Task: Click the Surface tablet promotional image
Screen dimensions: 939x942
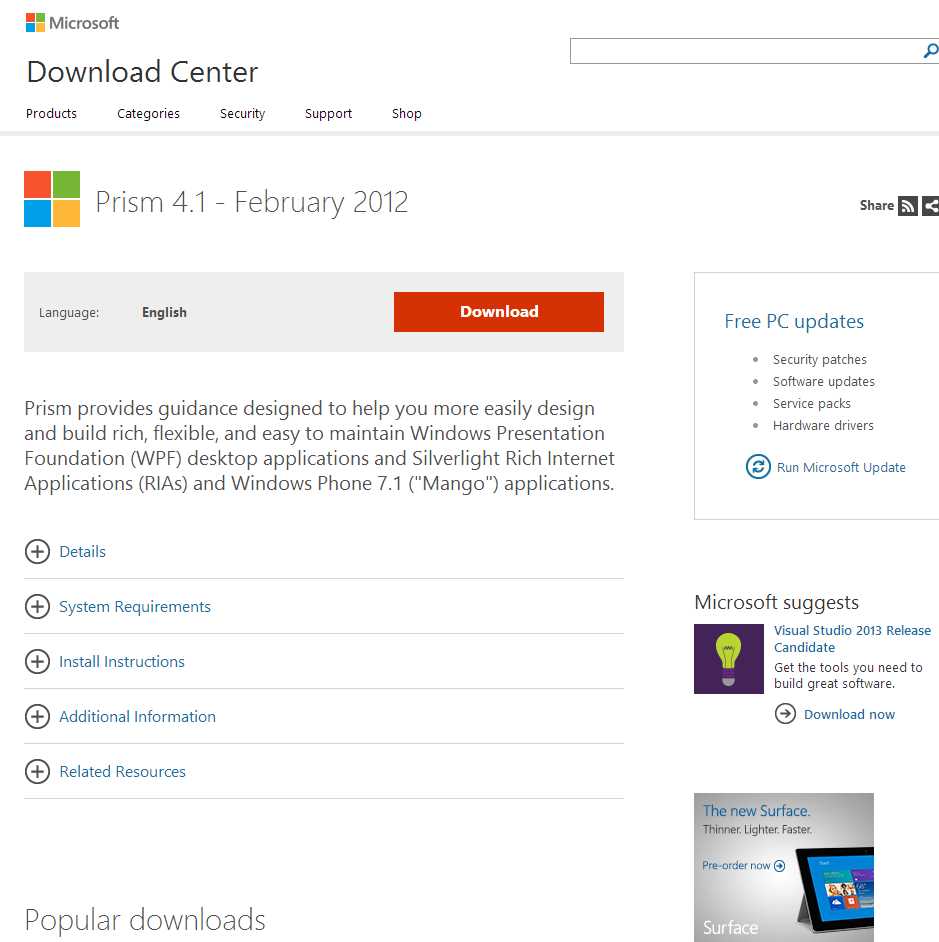Action: coord(783,868)
